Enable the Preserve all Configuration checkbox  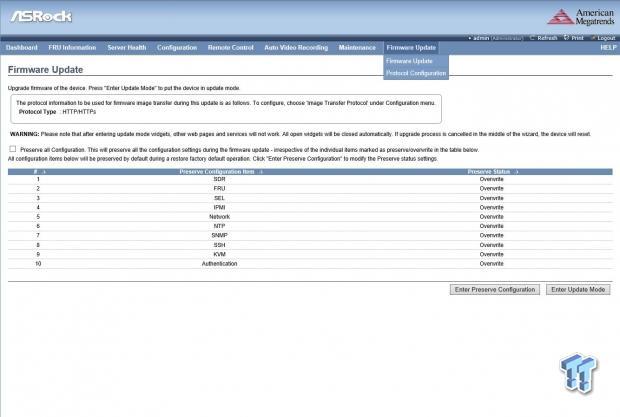click(x=13, y=149)
